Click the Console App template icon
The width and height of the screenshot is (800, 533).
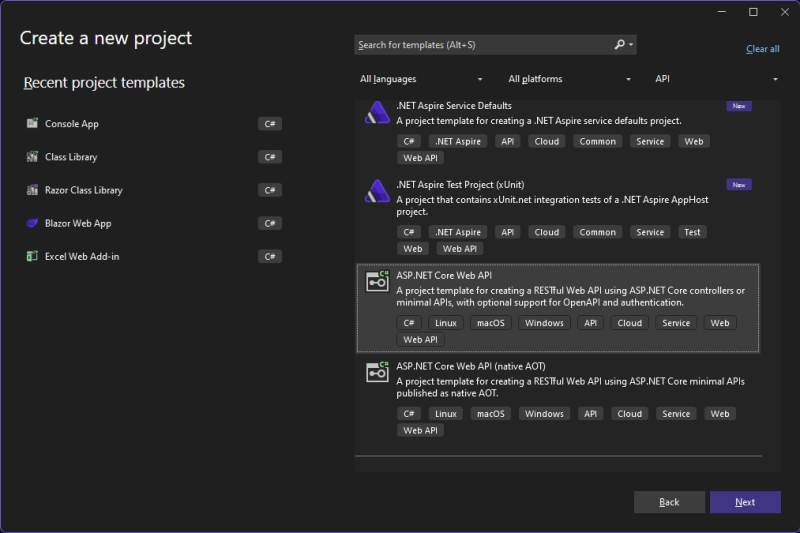(x=32, y=123)
